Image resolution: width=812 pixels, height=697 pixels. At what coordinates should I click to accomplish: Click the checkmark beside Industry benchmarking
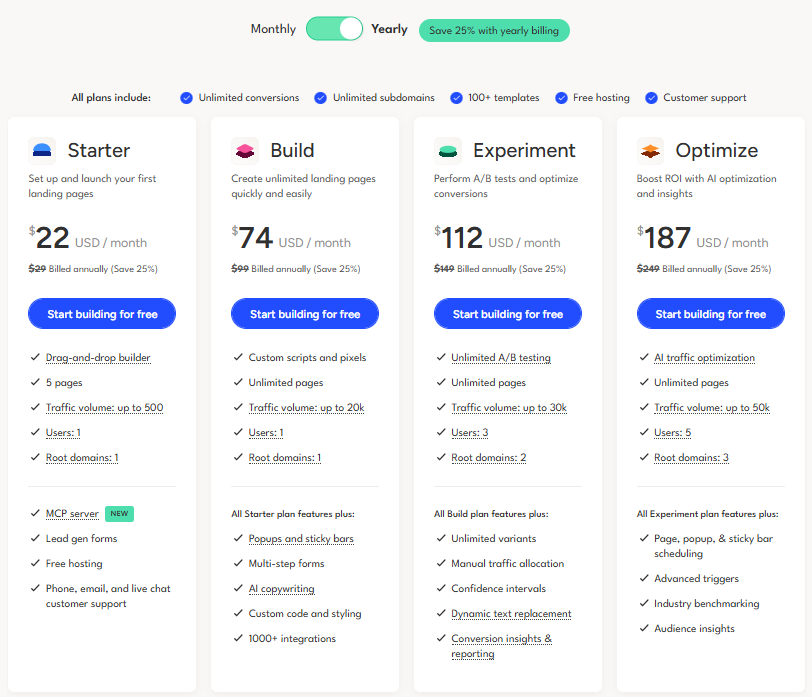point(644,603)
